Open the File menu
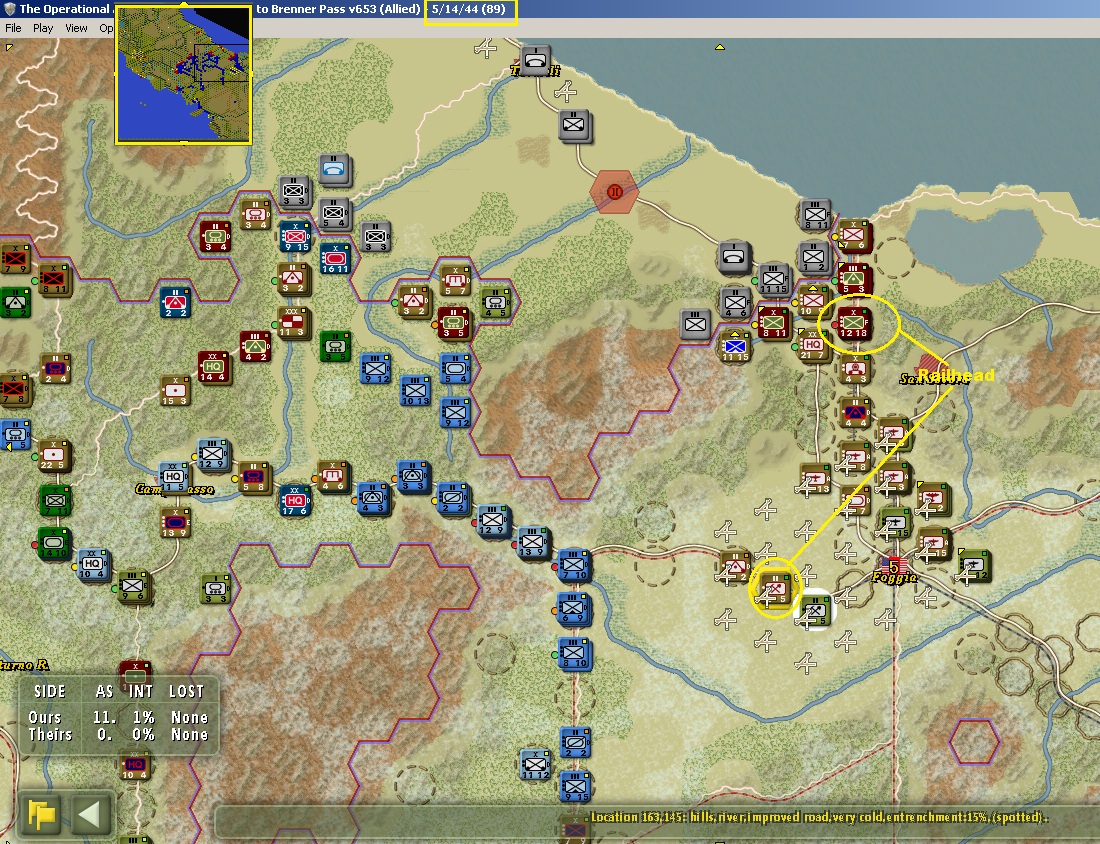Screen dimensions: 1100x844 (13, 28)
